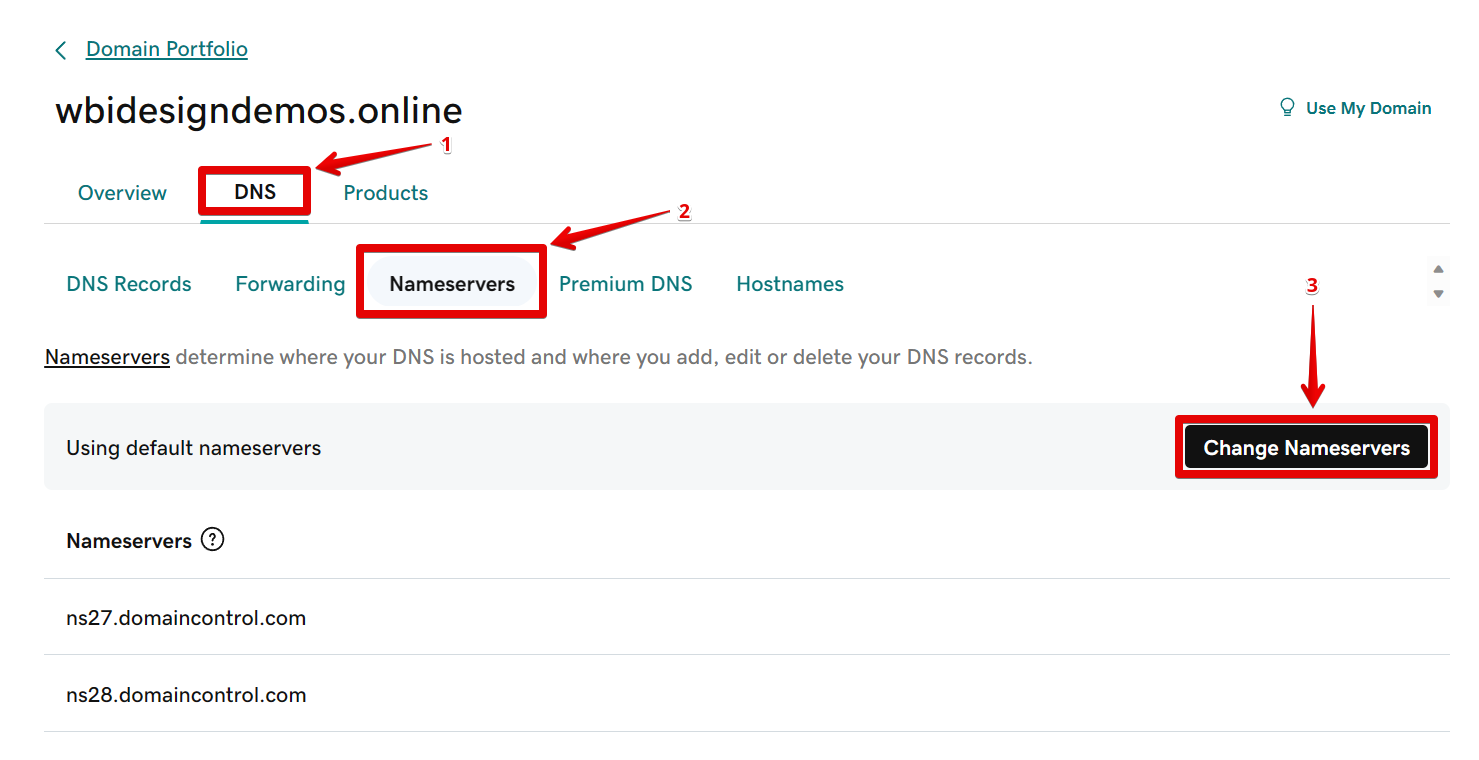This screenshot has width=1479, height=760.
Task: Click the back chevron beside Domain Portfolio
Action: 62,50
